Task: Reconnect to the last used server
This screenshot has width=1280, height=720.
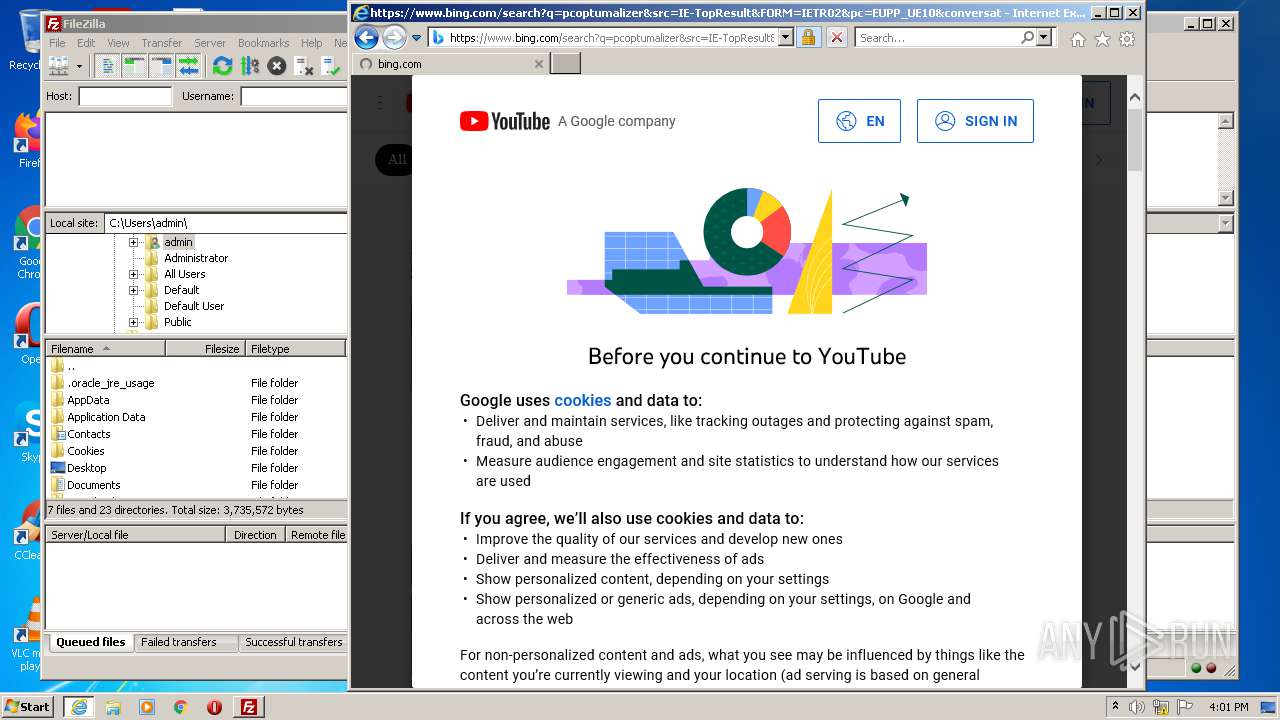Action: [x=331, y=66]
